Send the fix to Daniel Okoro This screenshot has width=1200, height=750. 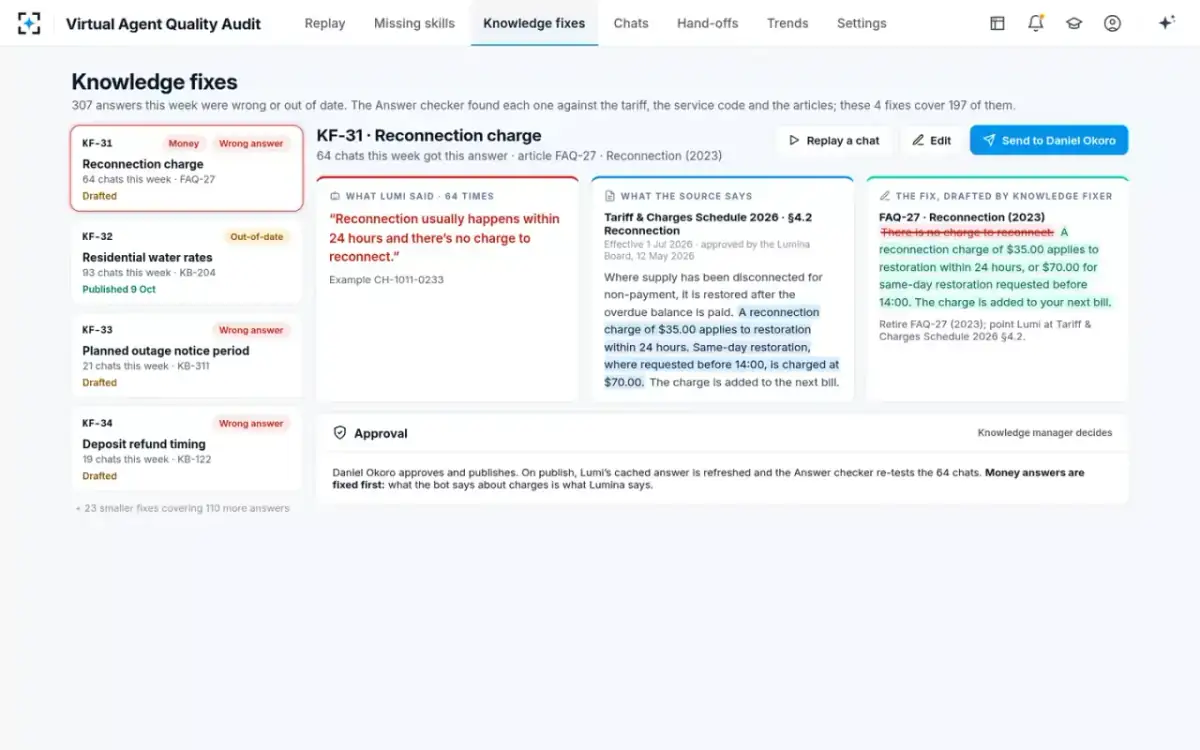click(x=1049, y=140)
